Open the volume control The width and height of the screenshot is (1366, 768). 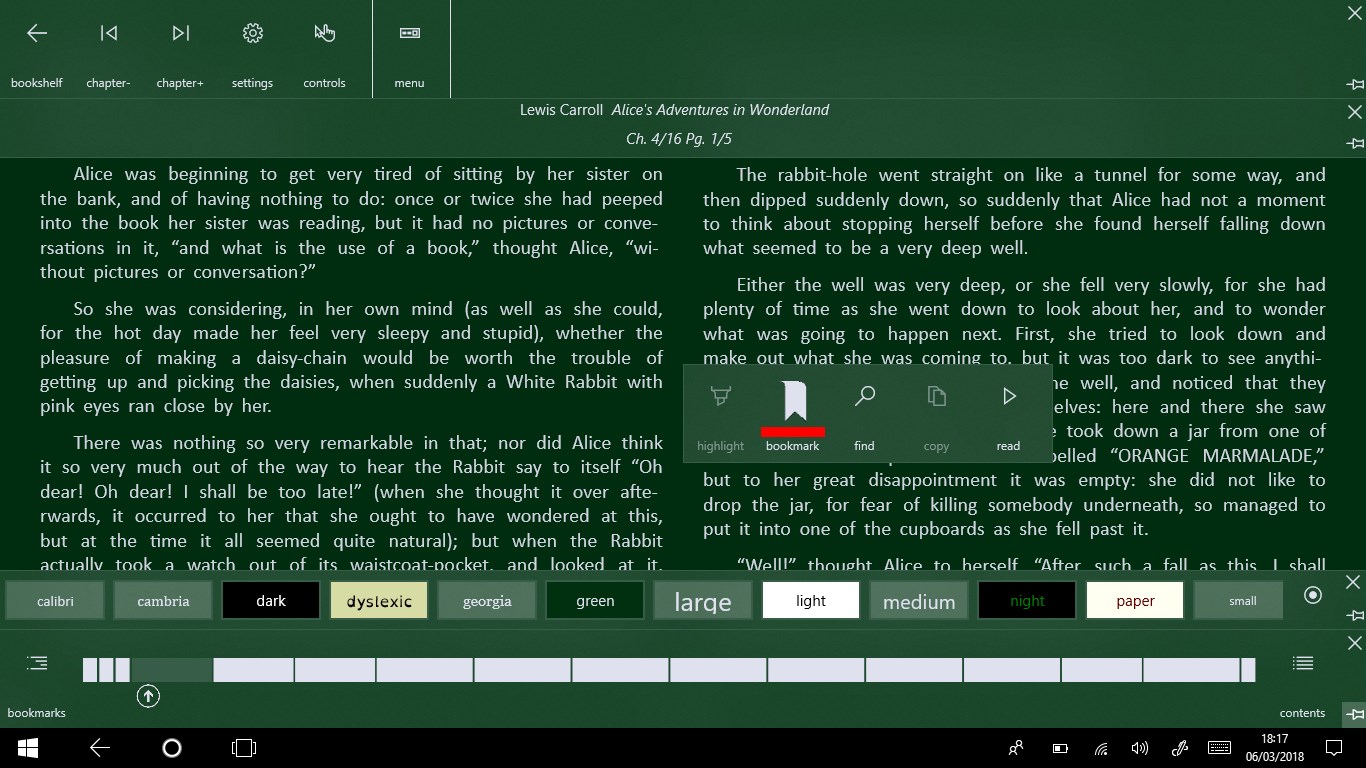(x=1139, y=748)
